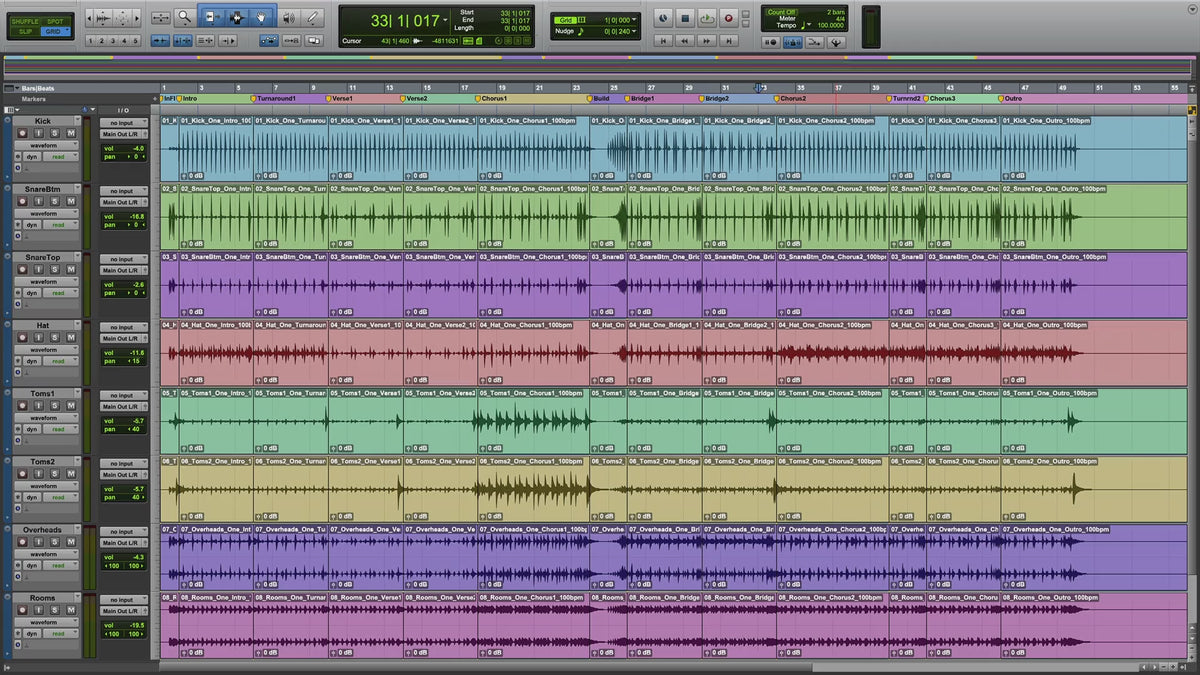
Task: Mute the Kick track
Action: [71, 133]
